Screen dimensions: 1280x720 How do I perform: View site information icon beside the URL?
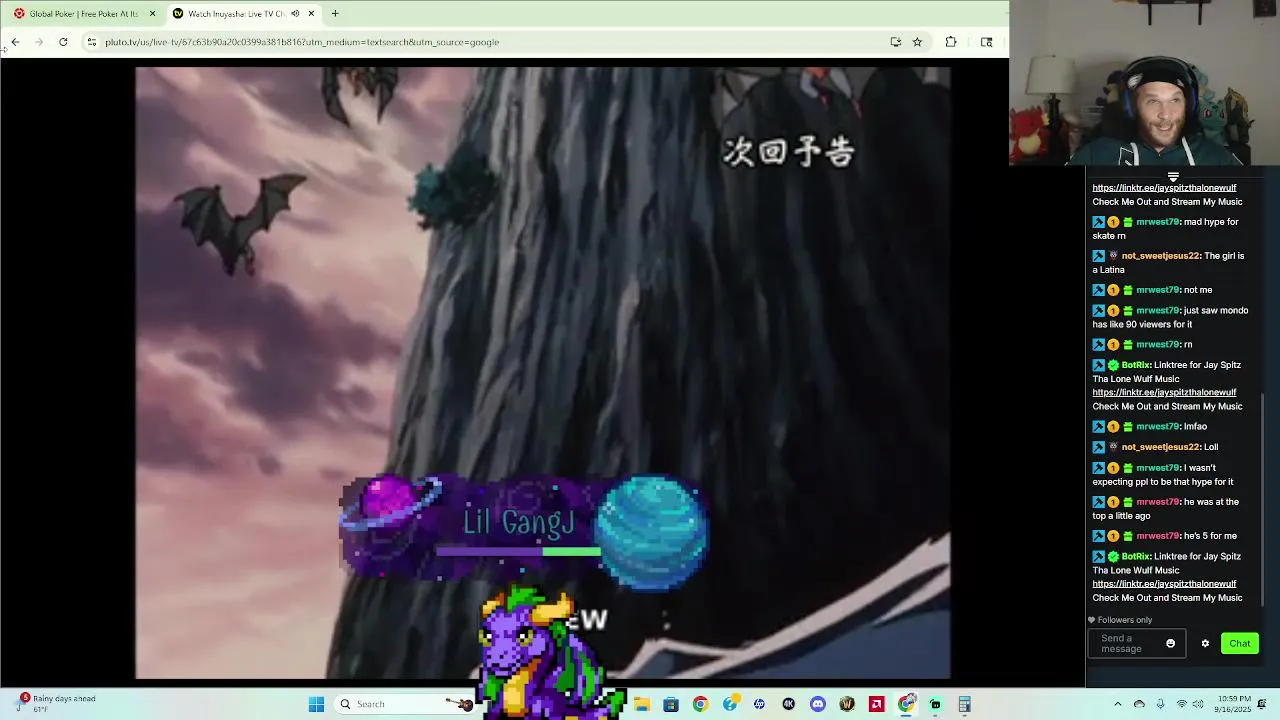click(x=91, y=42)
